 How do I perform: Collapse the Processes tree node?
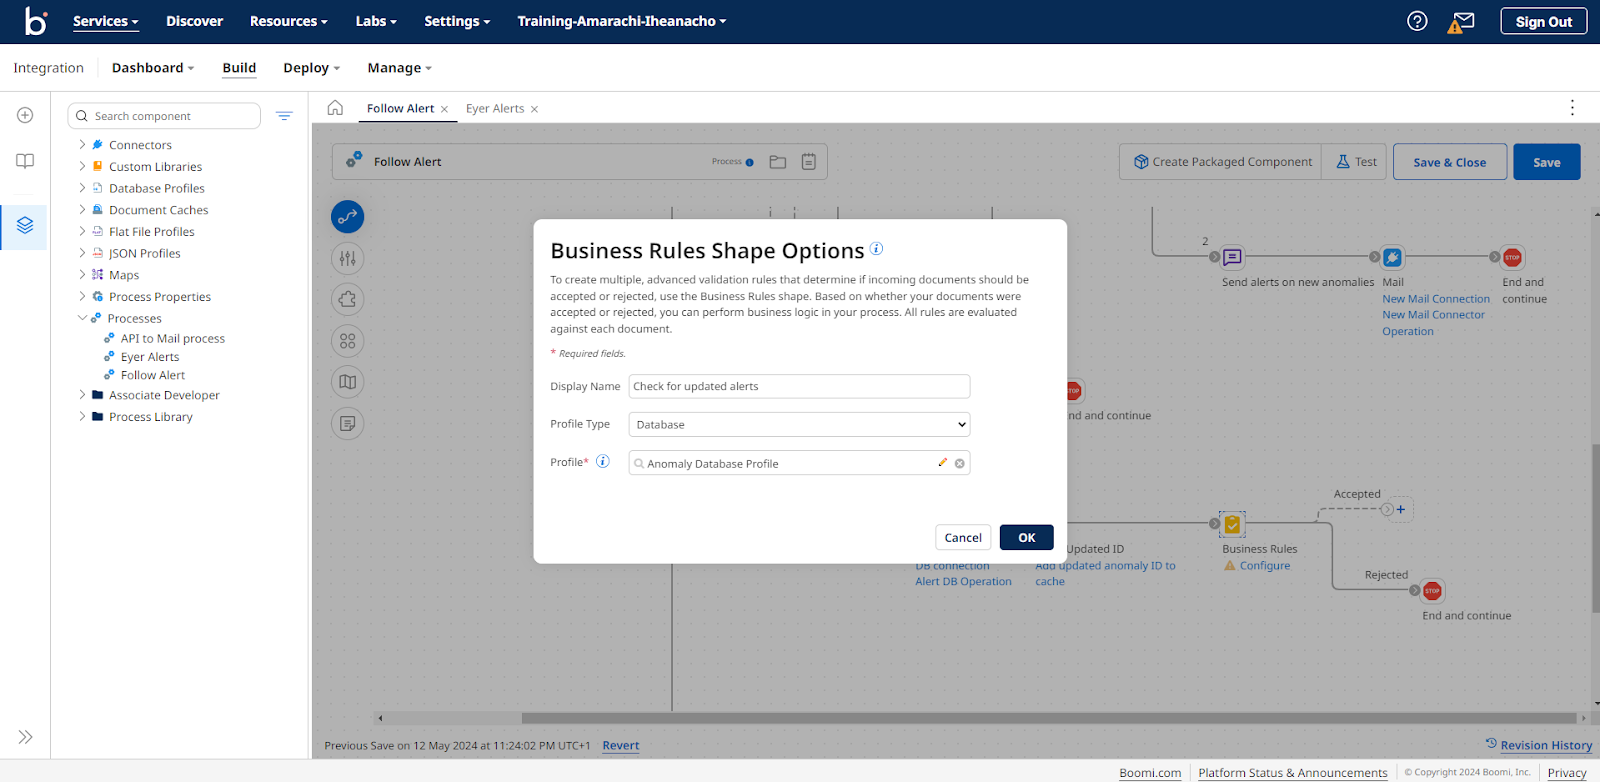(82, 318)
